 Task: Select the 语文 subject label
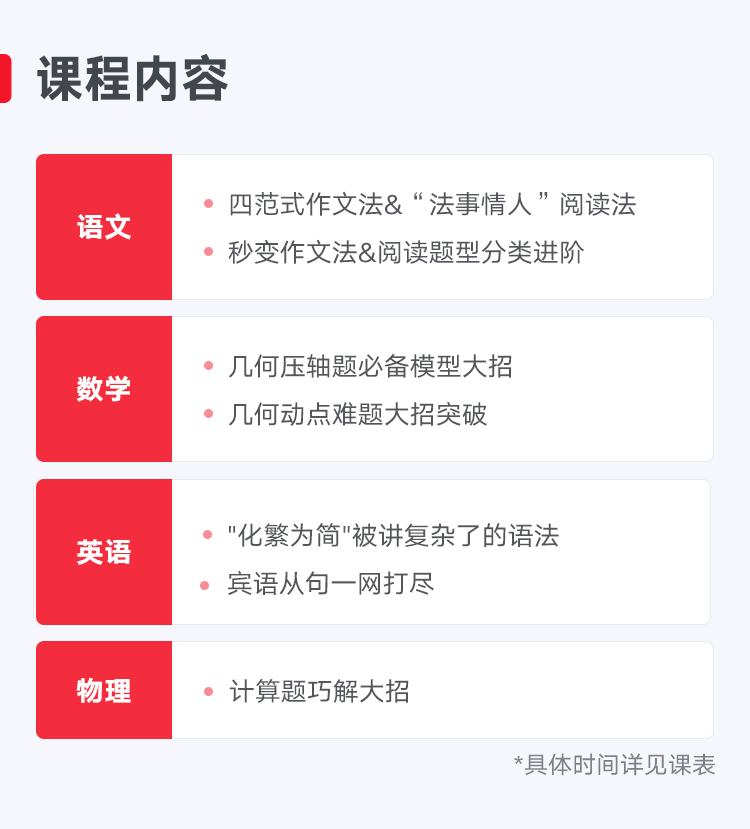[104, 227]
